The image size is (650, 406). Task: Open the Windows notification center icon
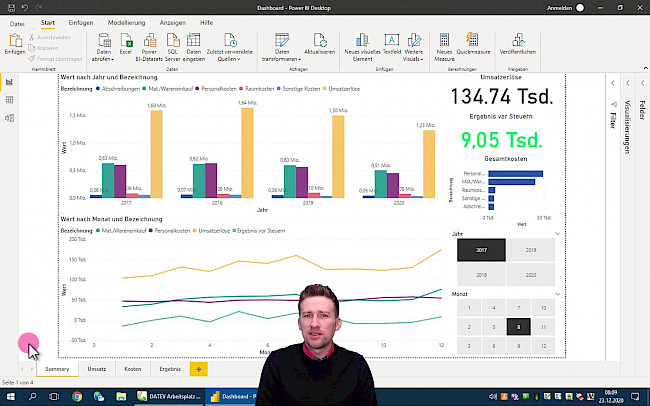pyautogui.click(x=635, y=396)
